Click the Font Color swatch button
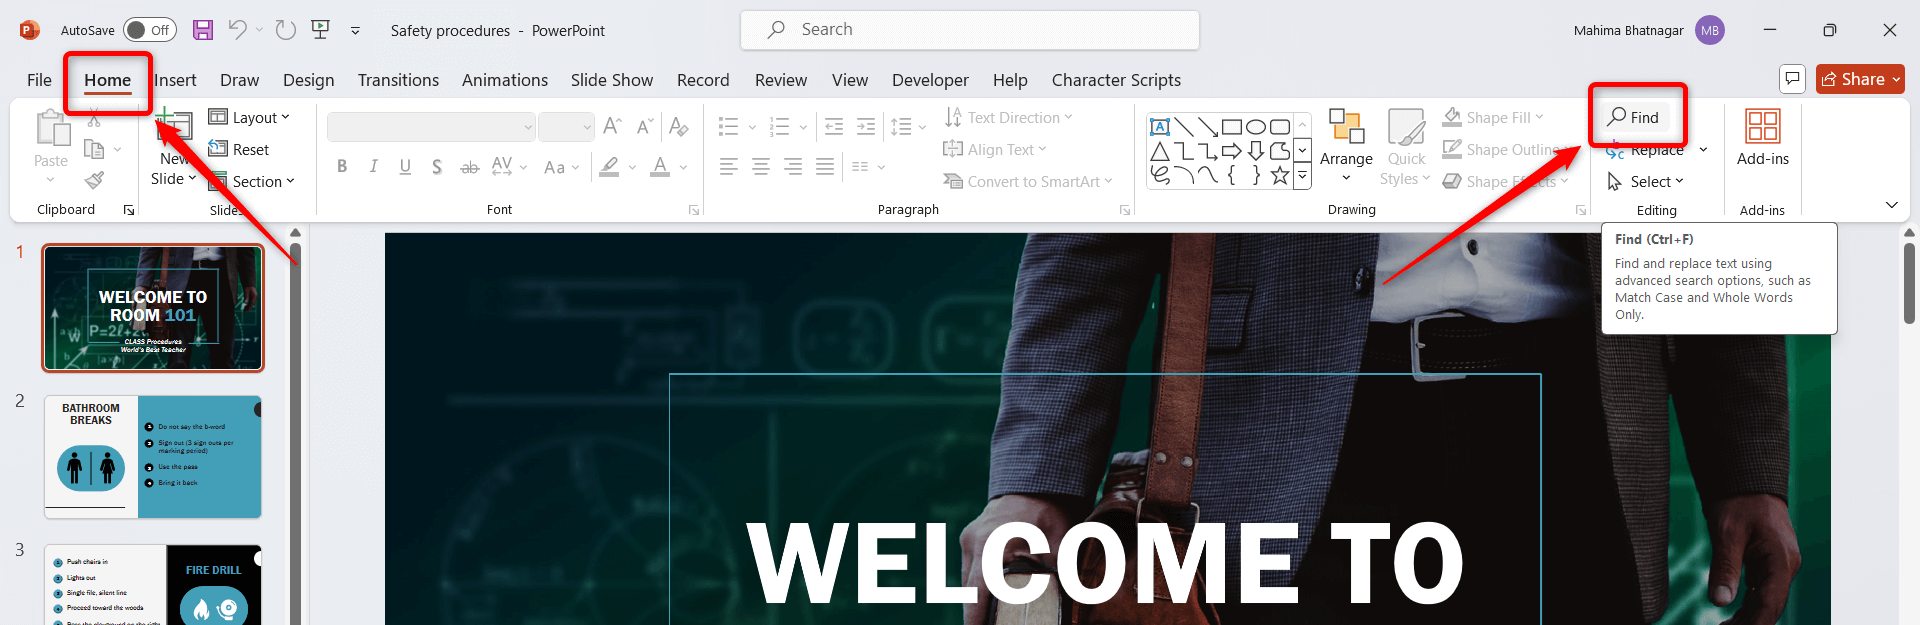The height and width of the screenshot is (625, 1920). (660, 167)
